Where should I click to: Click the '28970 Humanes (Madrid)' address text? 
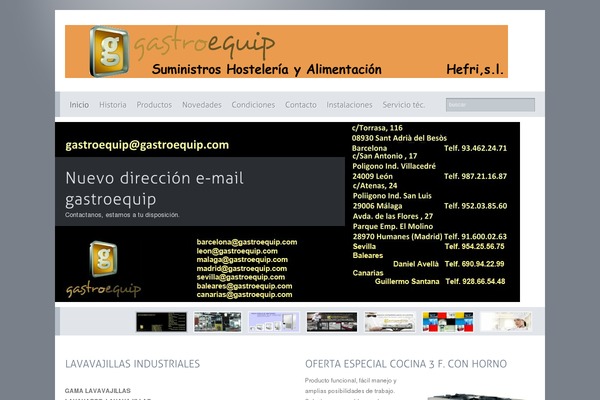click(397, 237)
